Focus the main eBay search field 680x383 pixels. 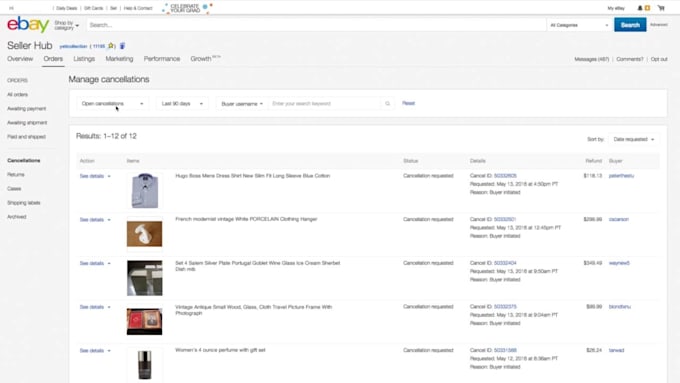click(x=316, y=25)
